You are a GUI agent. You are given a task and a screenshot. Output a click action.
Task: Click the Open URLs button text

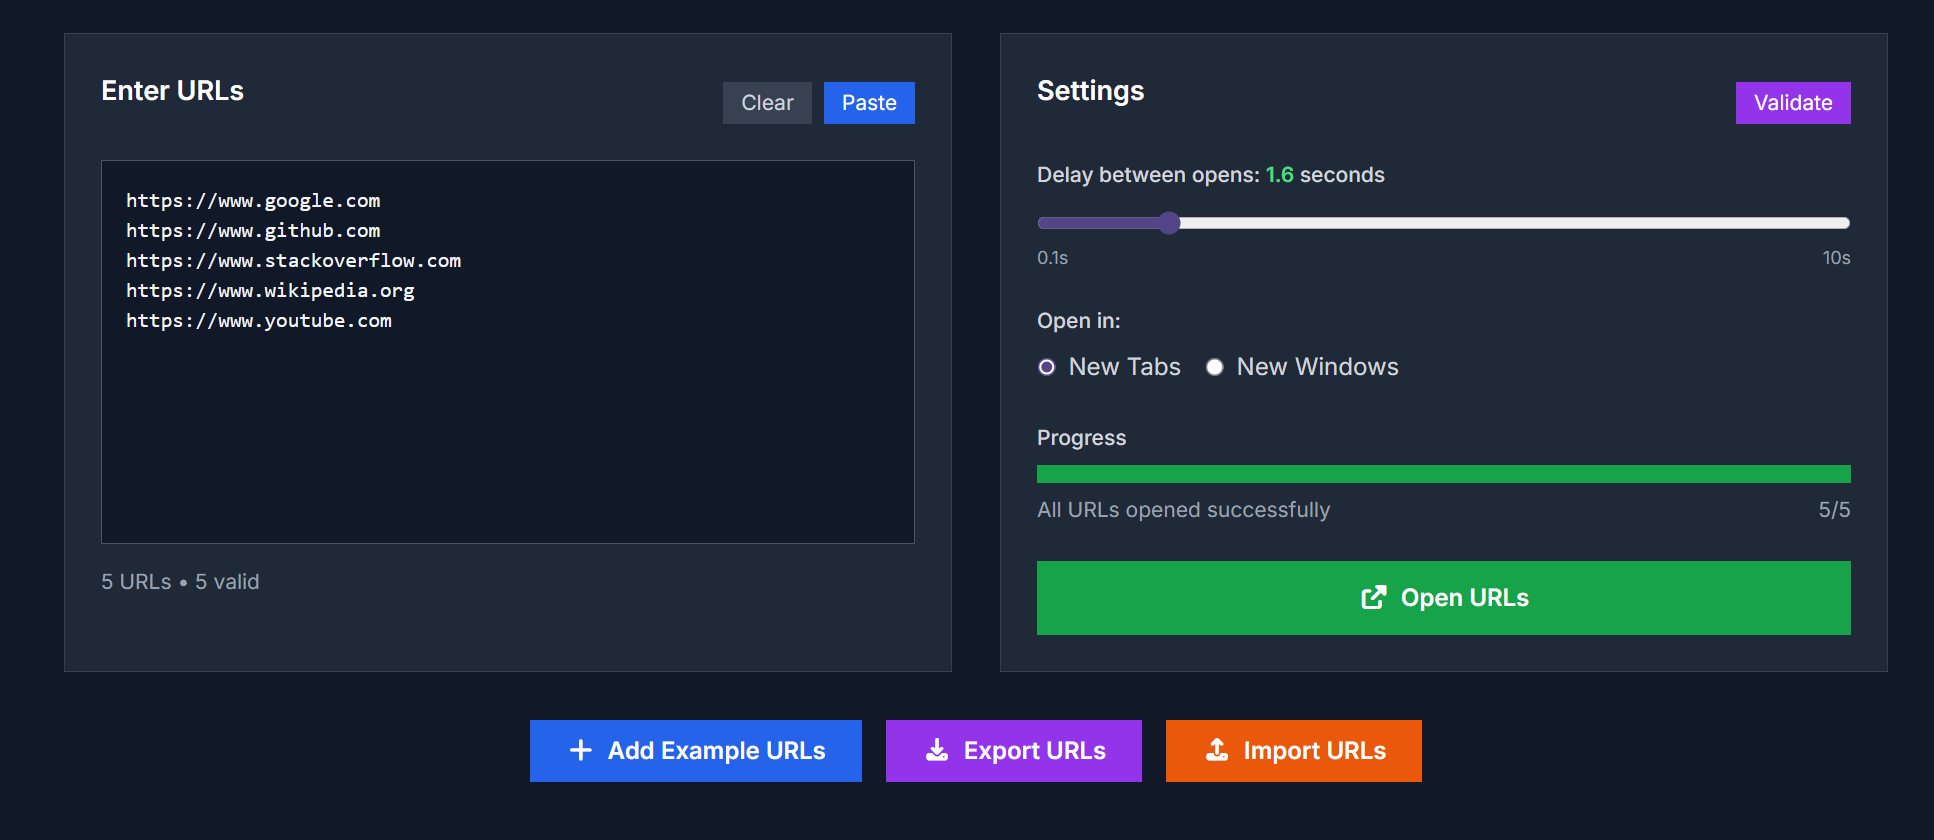pos(1464,598)
